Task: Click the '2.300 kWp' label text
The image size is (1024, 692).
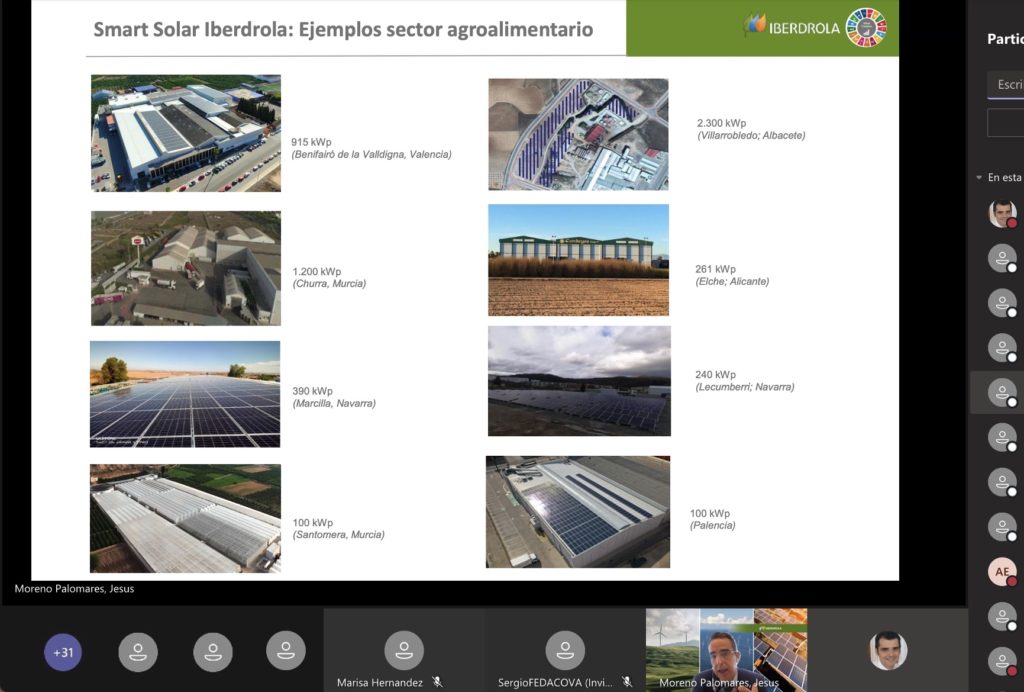Action: tap(721, 123)
